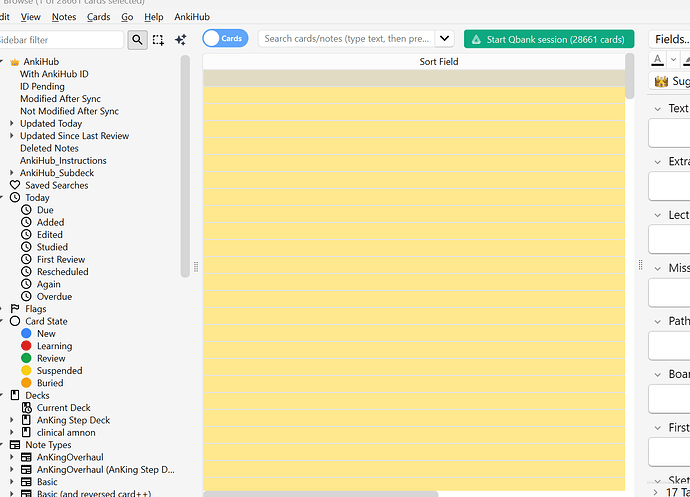Select the Due clock item

coord(26,210)
